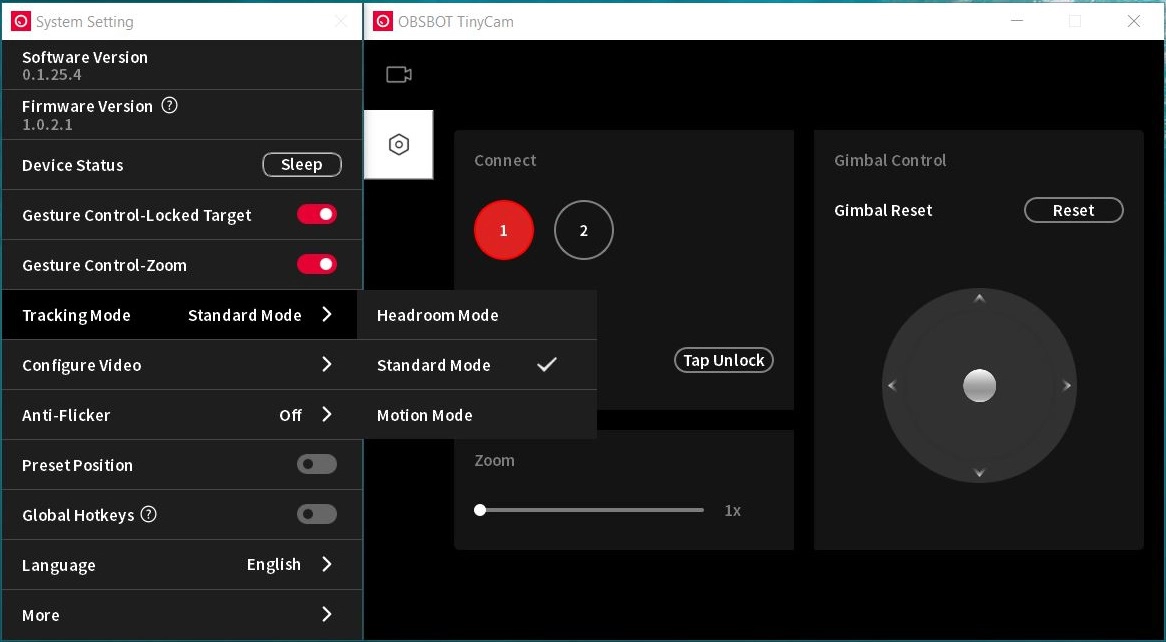Enable the Preset Position toggle
The image size is (1166, 642).
tap(317, 464)
